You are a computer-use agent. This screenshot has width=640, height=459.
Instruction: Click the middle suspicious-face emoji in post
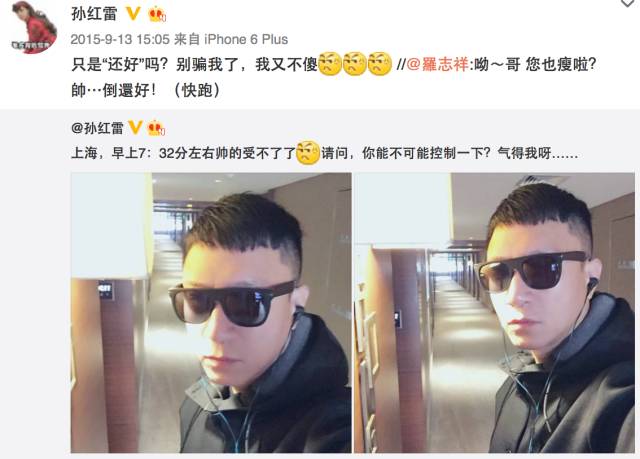[x=355, y=64]
